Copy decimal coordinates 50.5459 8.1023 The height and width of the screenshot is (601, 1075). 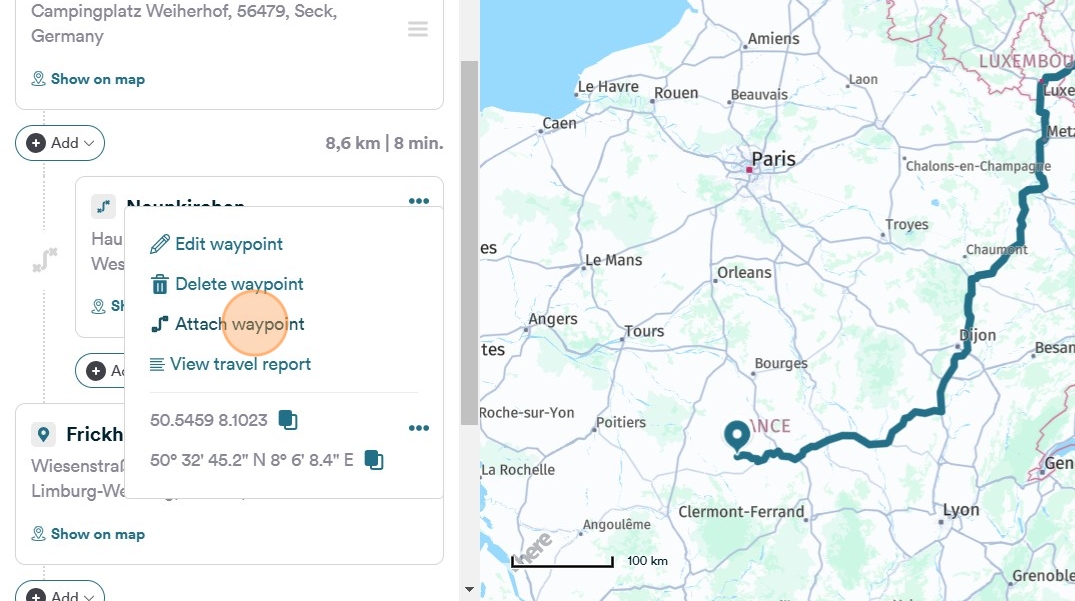288,420
